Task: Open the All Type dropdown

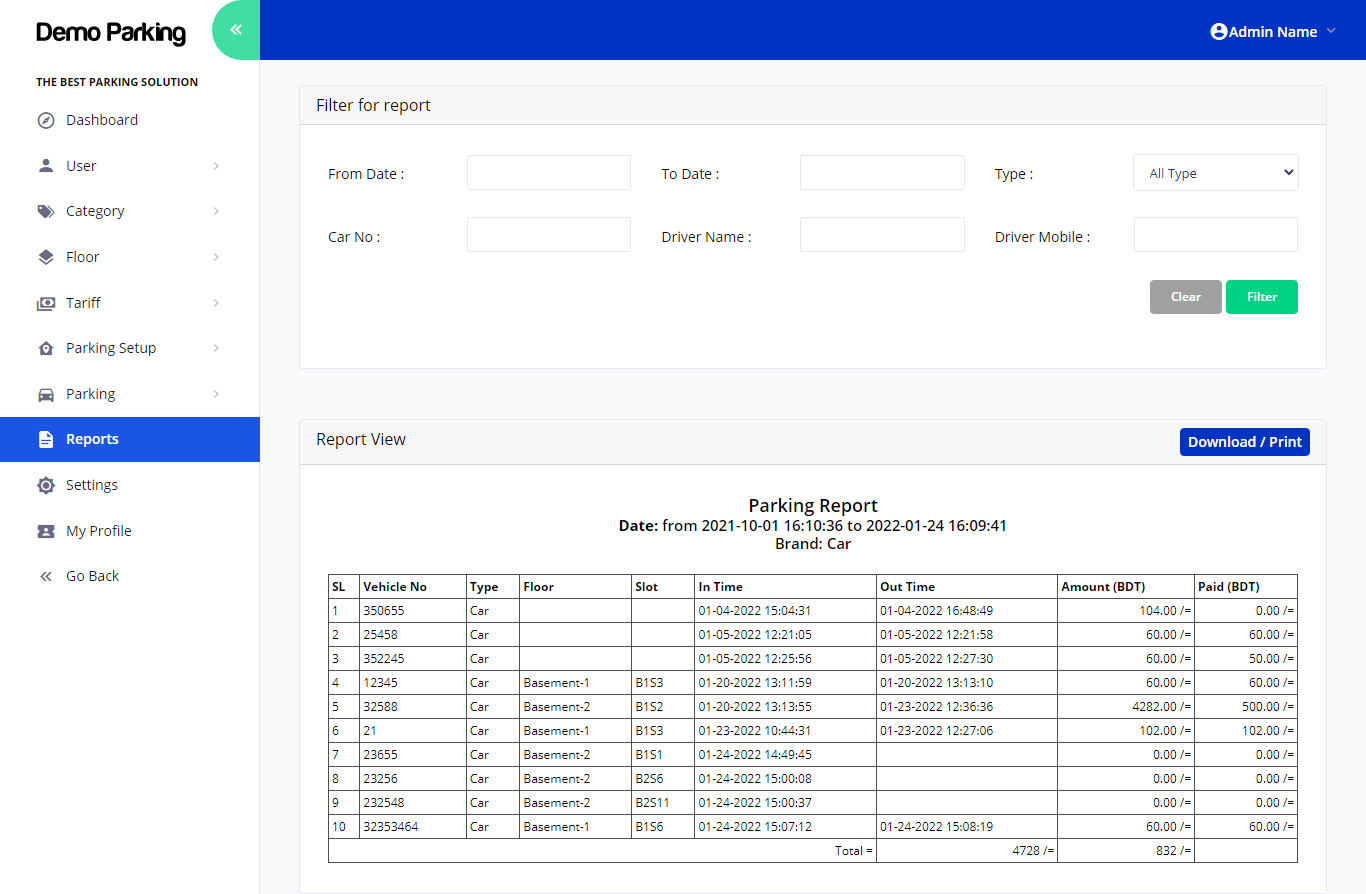Action: (x=1215, y=173)
